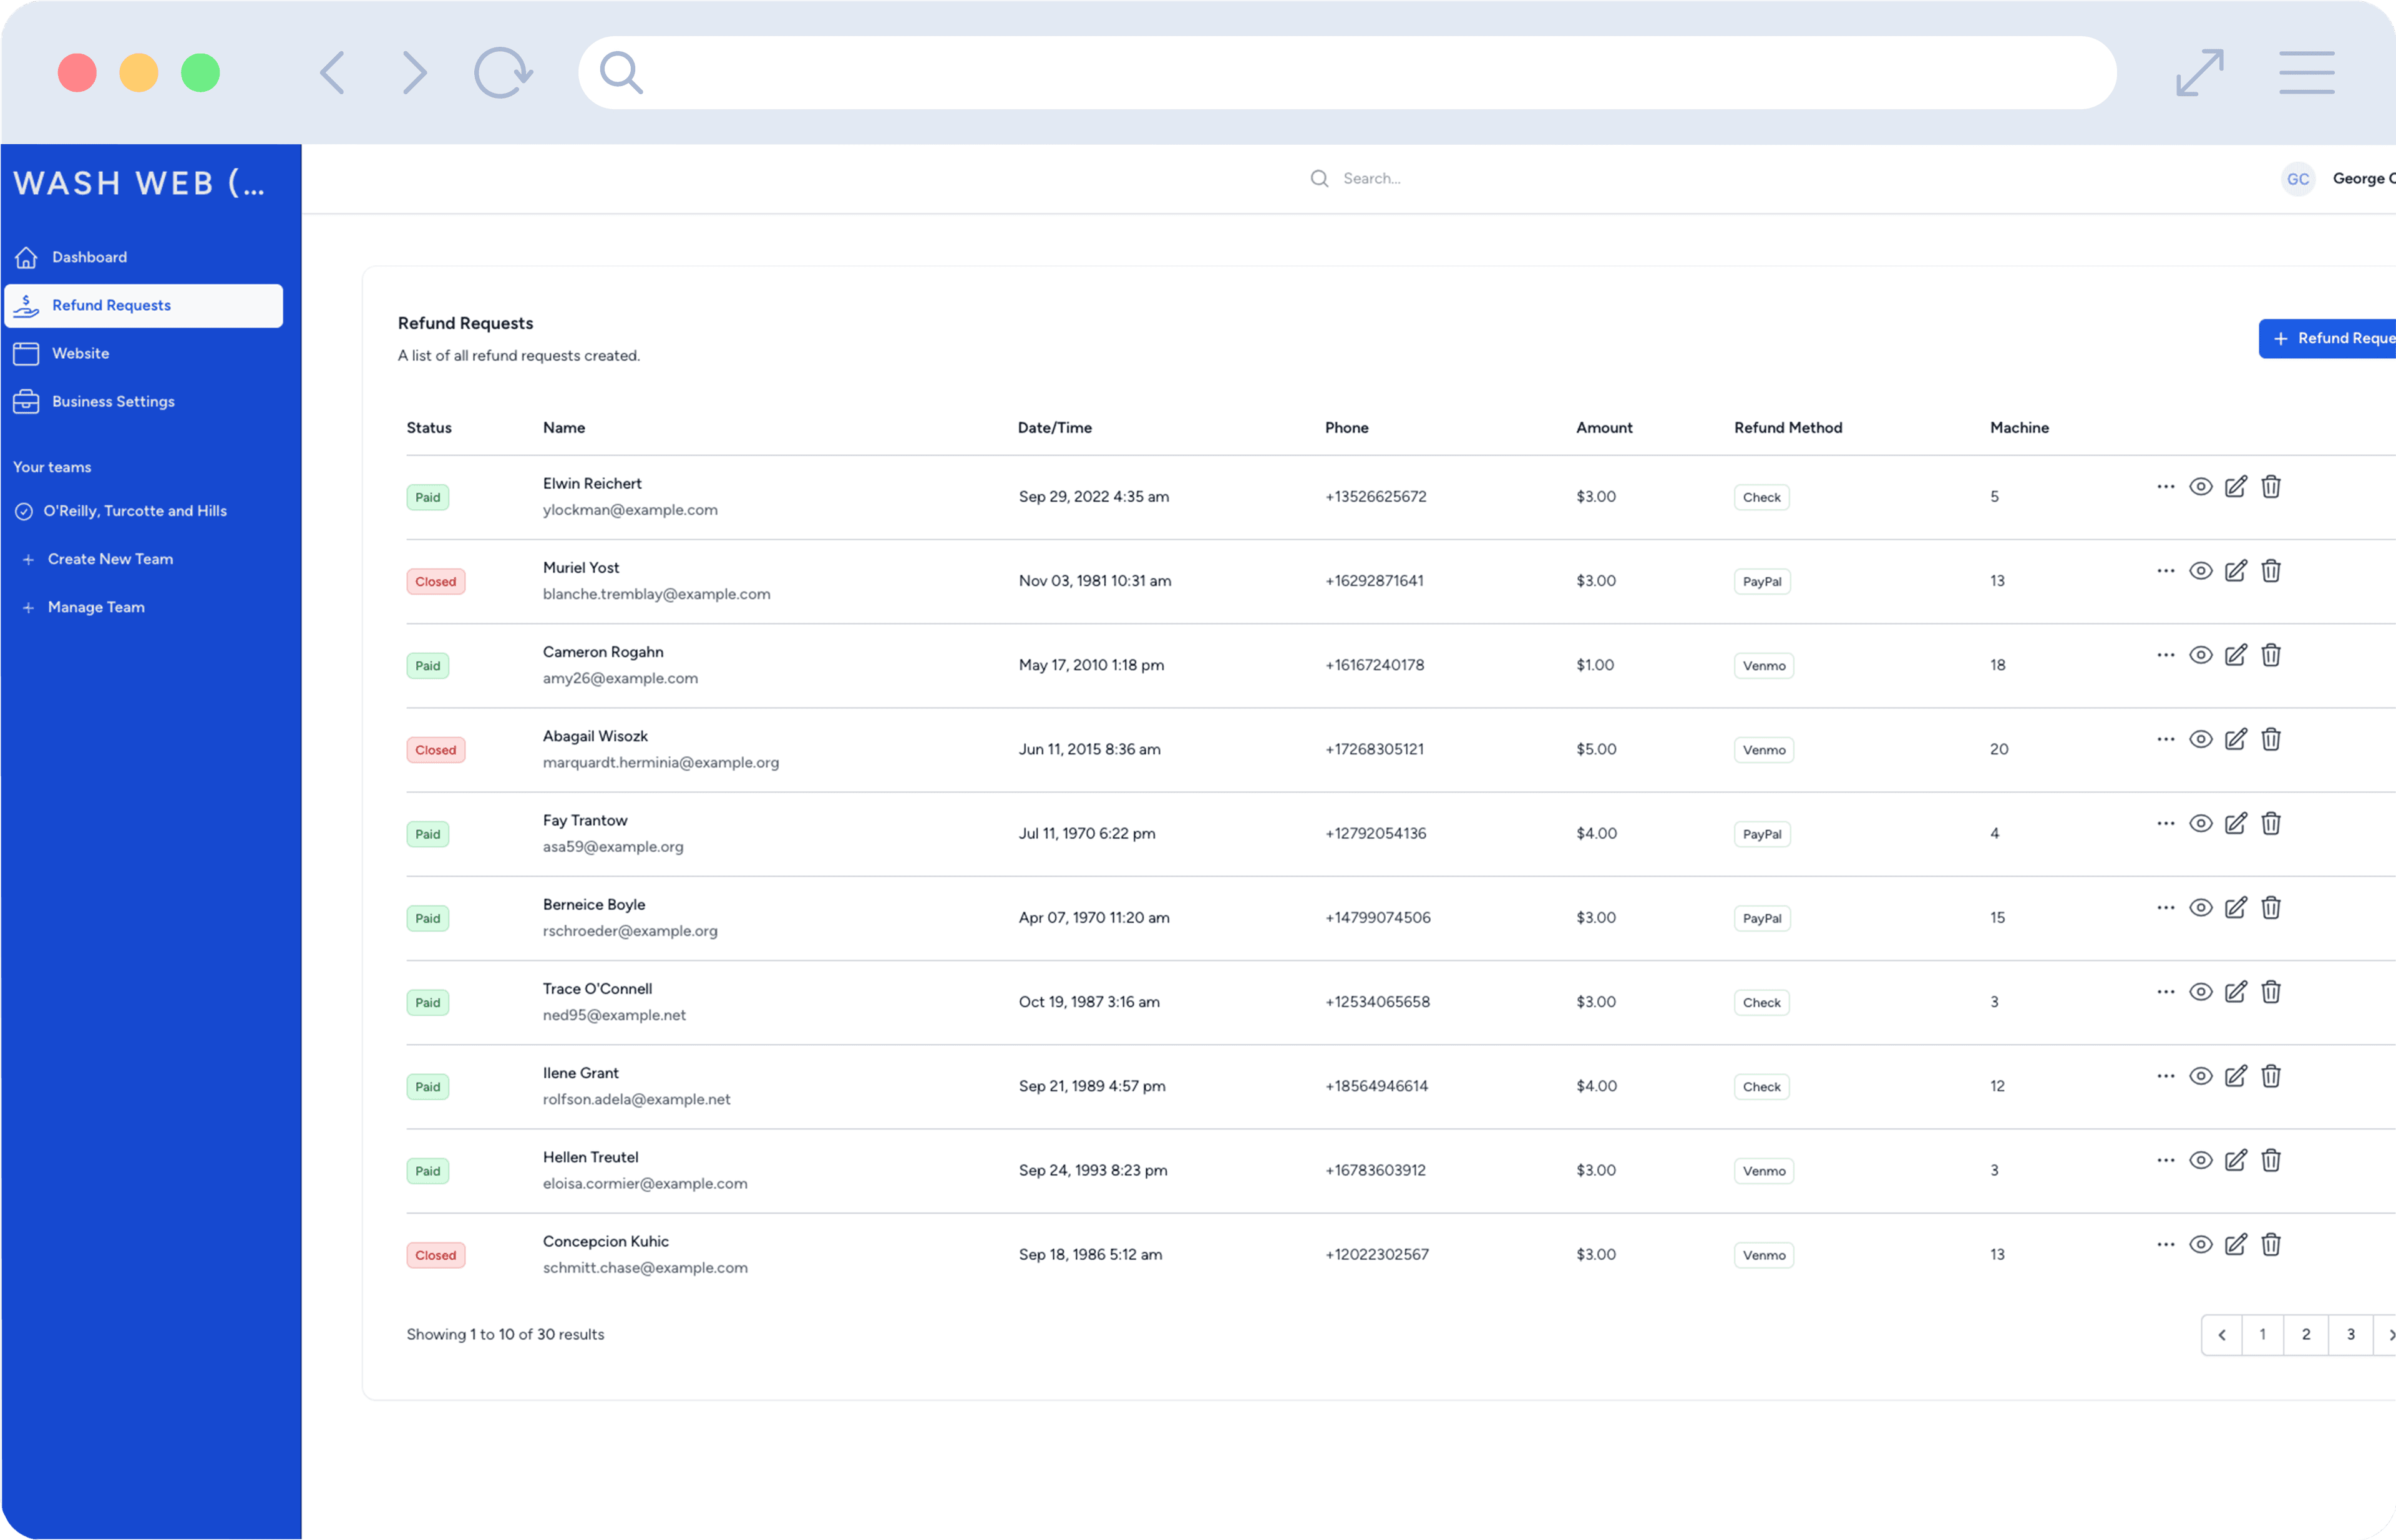The image size is (2396, 1540).
Task: Delete Trace O'Connell's refund request
Action: pos(2271,992)
